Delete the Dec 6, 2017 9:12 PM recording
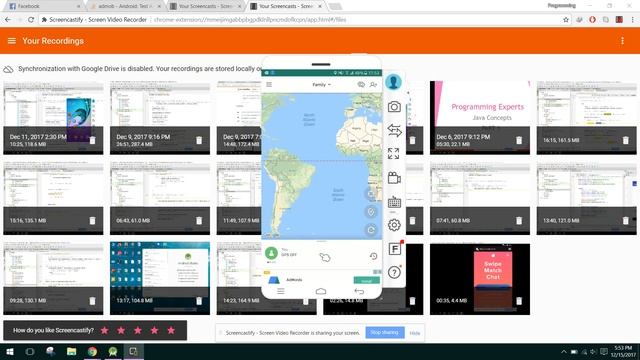This screenshot has width=640, height=360. tap(519, 140)
